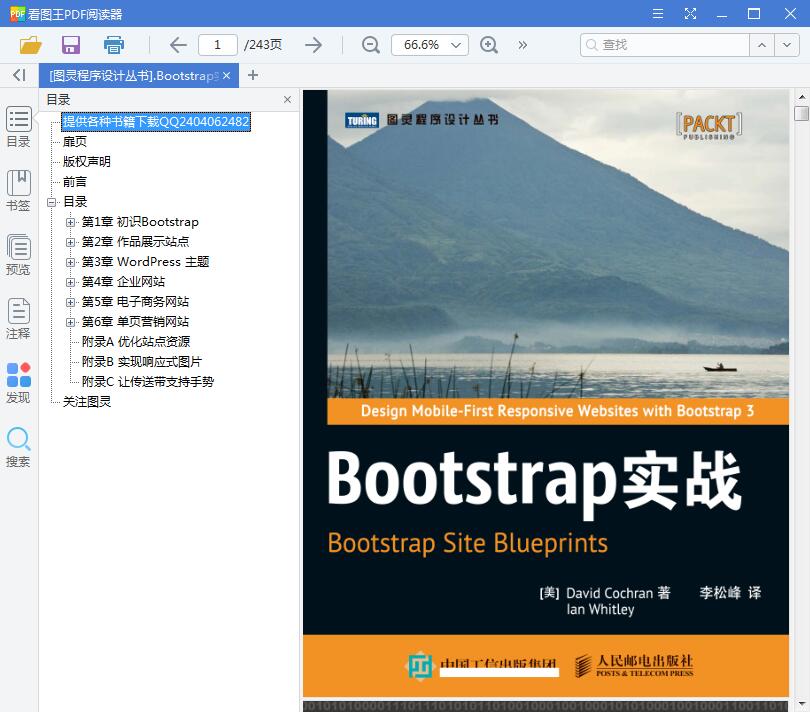The width and height of the screenshot is (810, 712).
Task: Show more toolbar options chevron
Action: pos(523,45)
